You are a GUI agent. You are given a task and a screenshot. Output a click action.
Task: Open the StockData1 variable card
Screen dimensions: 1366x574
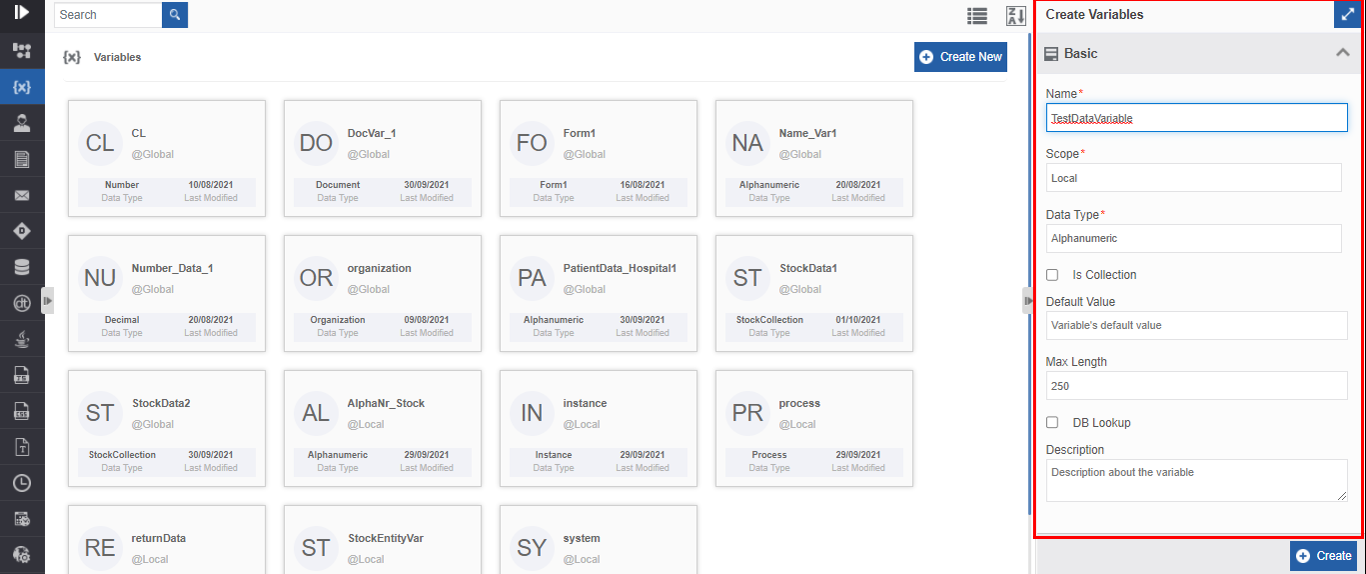point(814,293)
